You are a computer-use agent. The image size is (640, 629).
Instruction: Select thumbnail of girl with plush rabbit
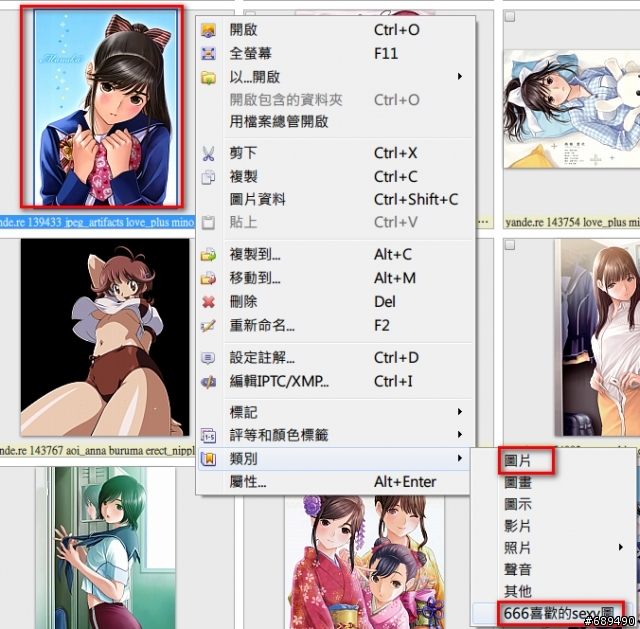point(571,109)
